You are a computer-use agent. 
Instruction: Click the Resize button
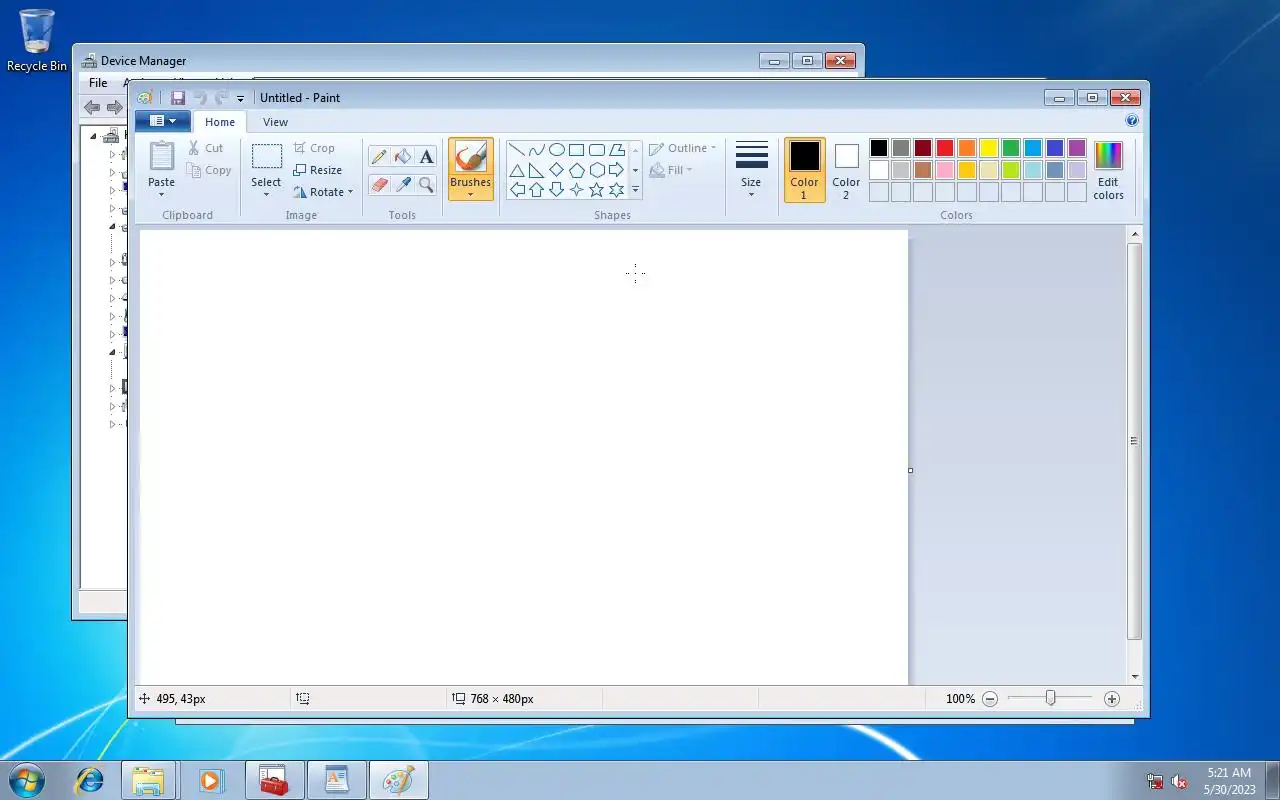point(318,170)
